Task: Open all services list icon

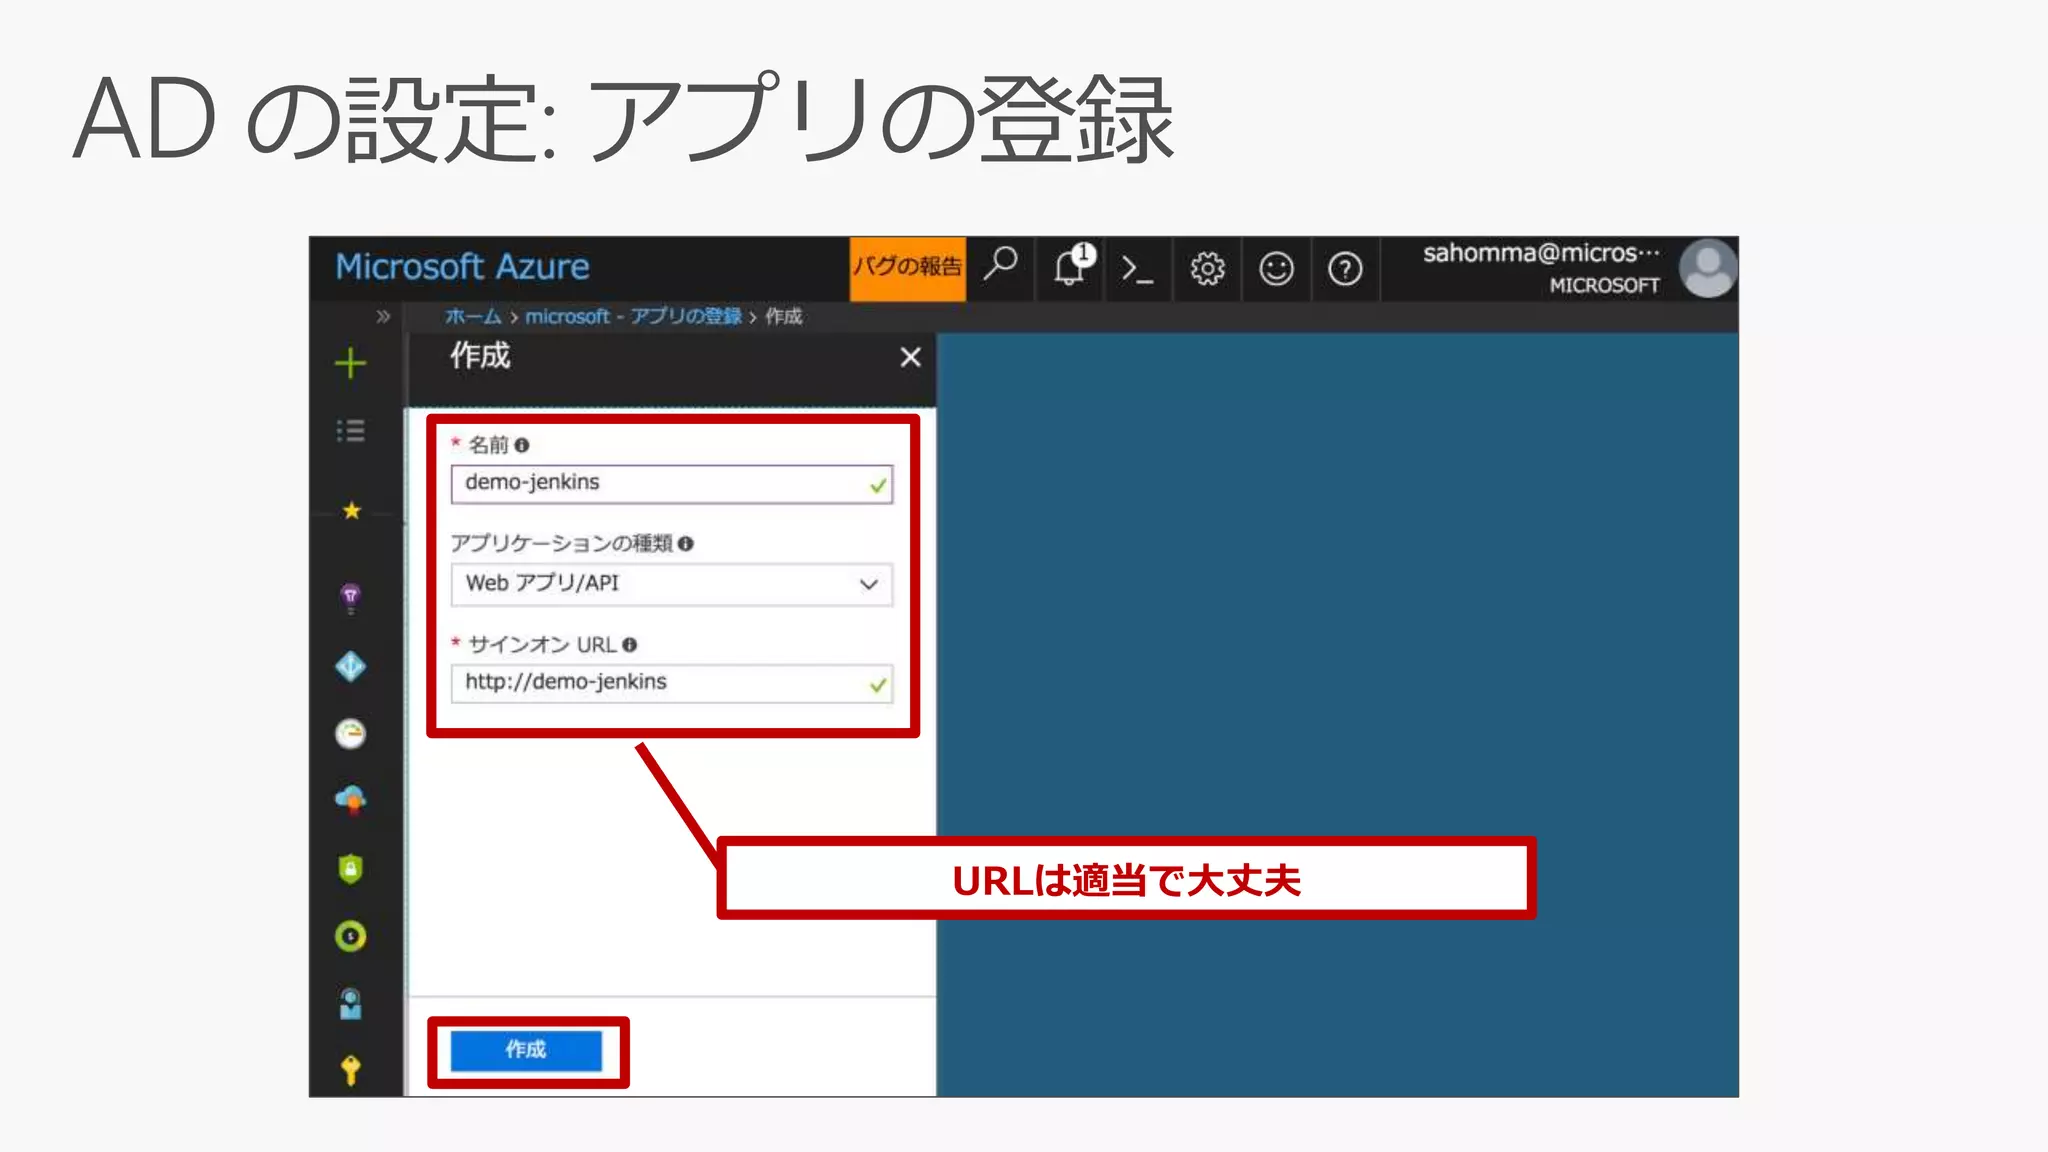Action: tap(350, 431)
